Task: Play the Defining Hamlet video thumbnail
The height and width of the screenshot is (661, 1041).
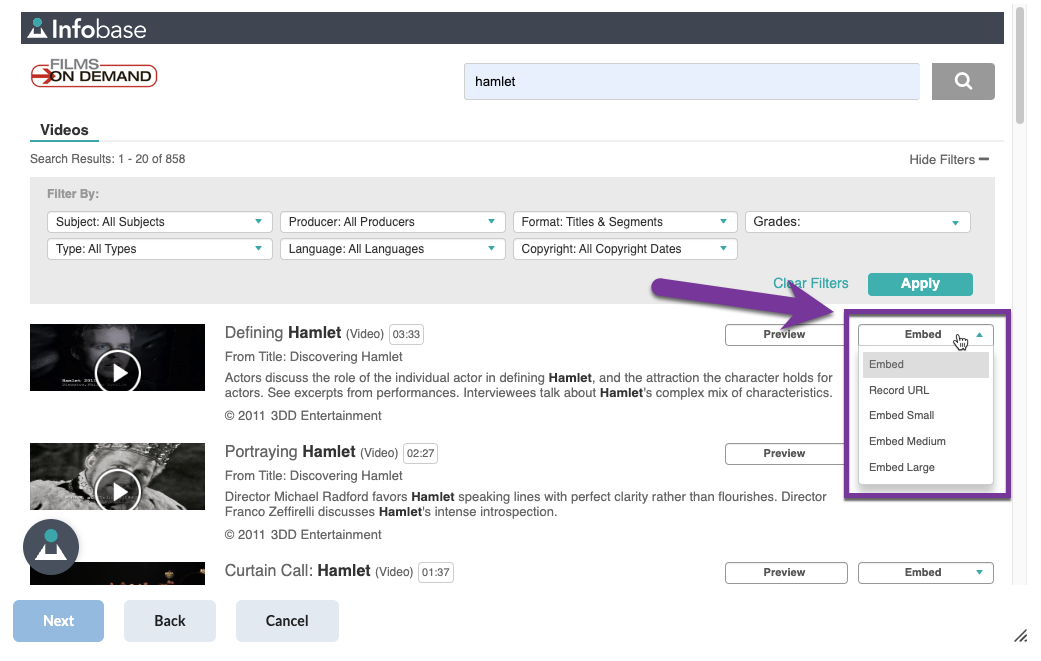Action: pyautogui.click(x=117, y=372)
